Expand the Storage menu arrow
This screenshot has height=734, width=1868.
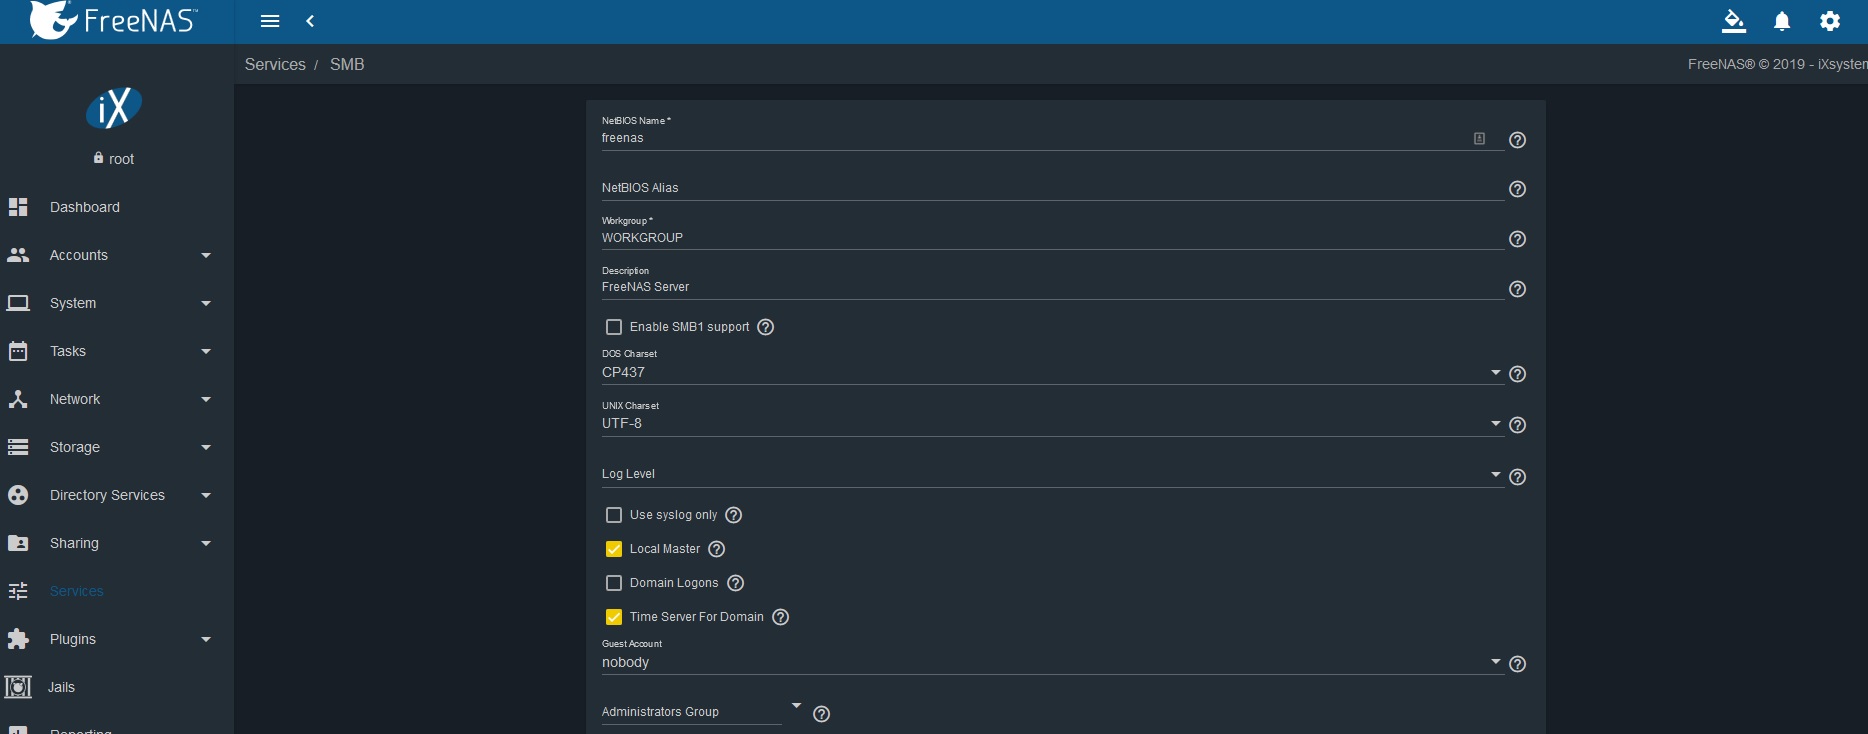(206, 447)
